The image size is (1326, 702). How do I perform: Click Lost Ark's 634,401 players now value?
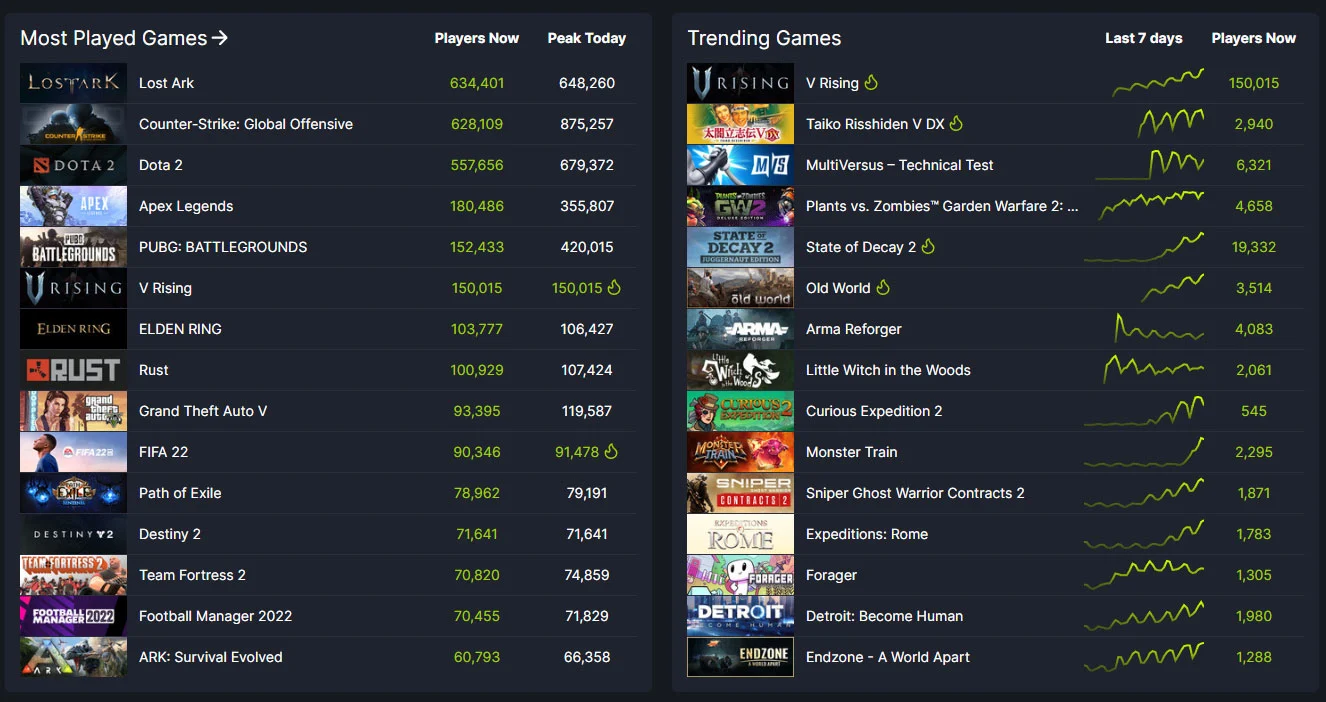[477, 83]
